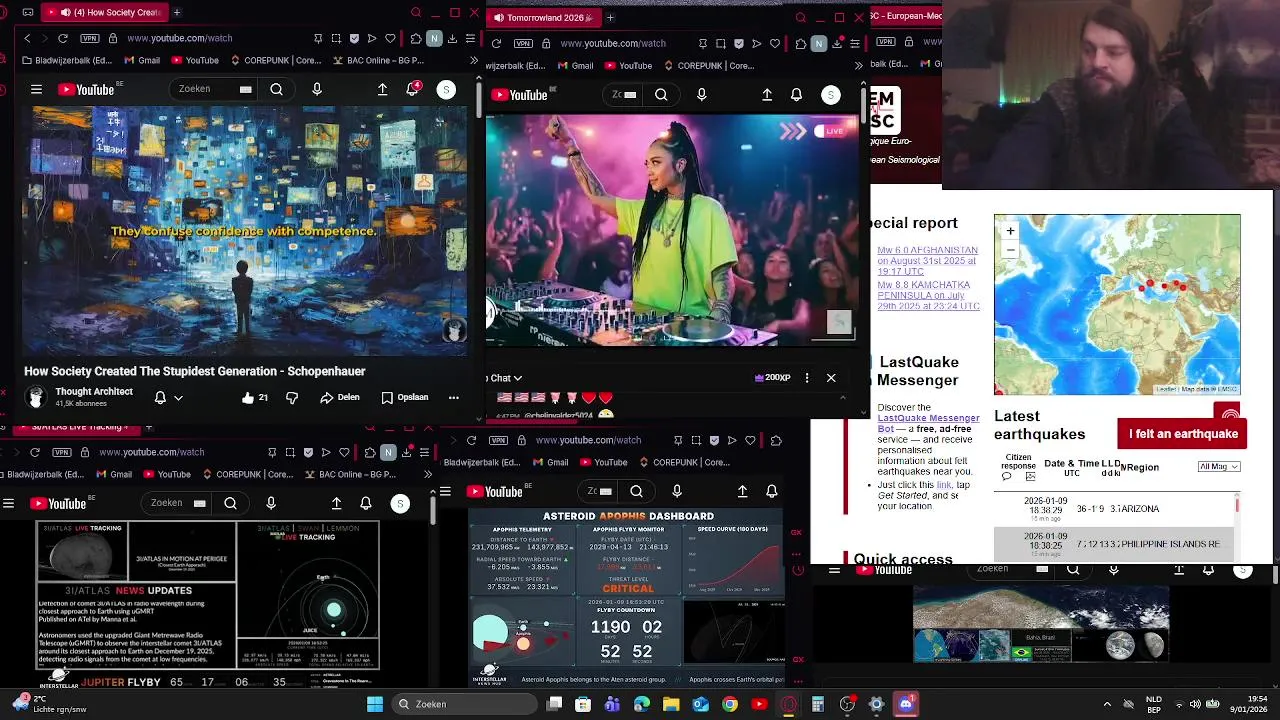Open volume control in system tray

coord(1195,704)
